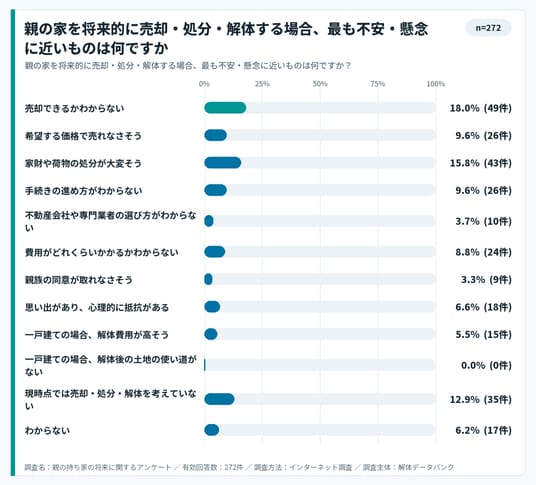The image size is (536, 485).
Task: Click the 3.7% (10件) value label
Action: pyautogui.click(x=483, y=221)
